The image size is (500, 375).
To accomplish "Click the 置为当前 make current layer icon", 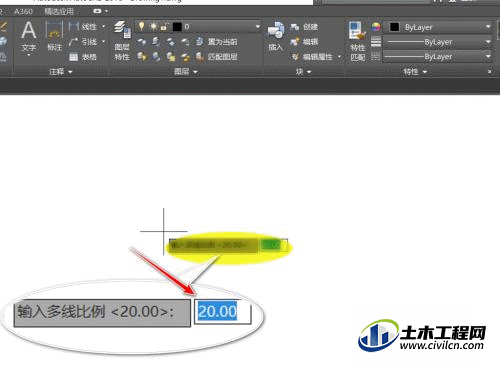I will point(199,42).
